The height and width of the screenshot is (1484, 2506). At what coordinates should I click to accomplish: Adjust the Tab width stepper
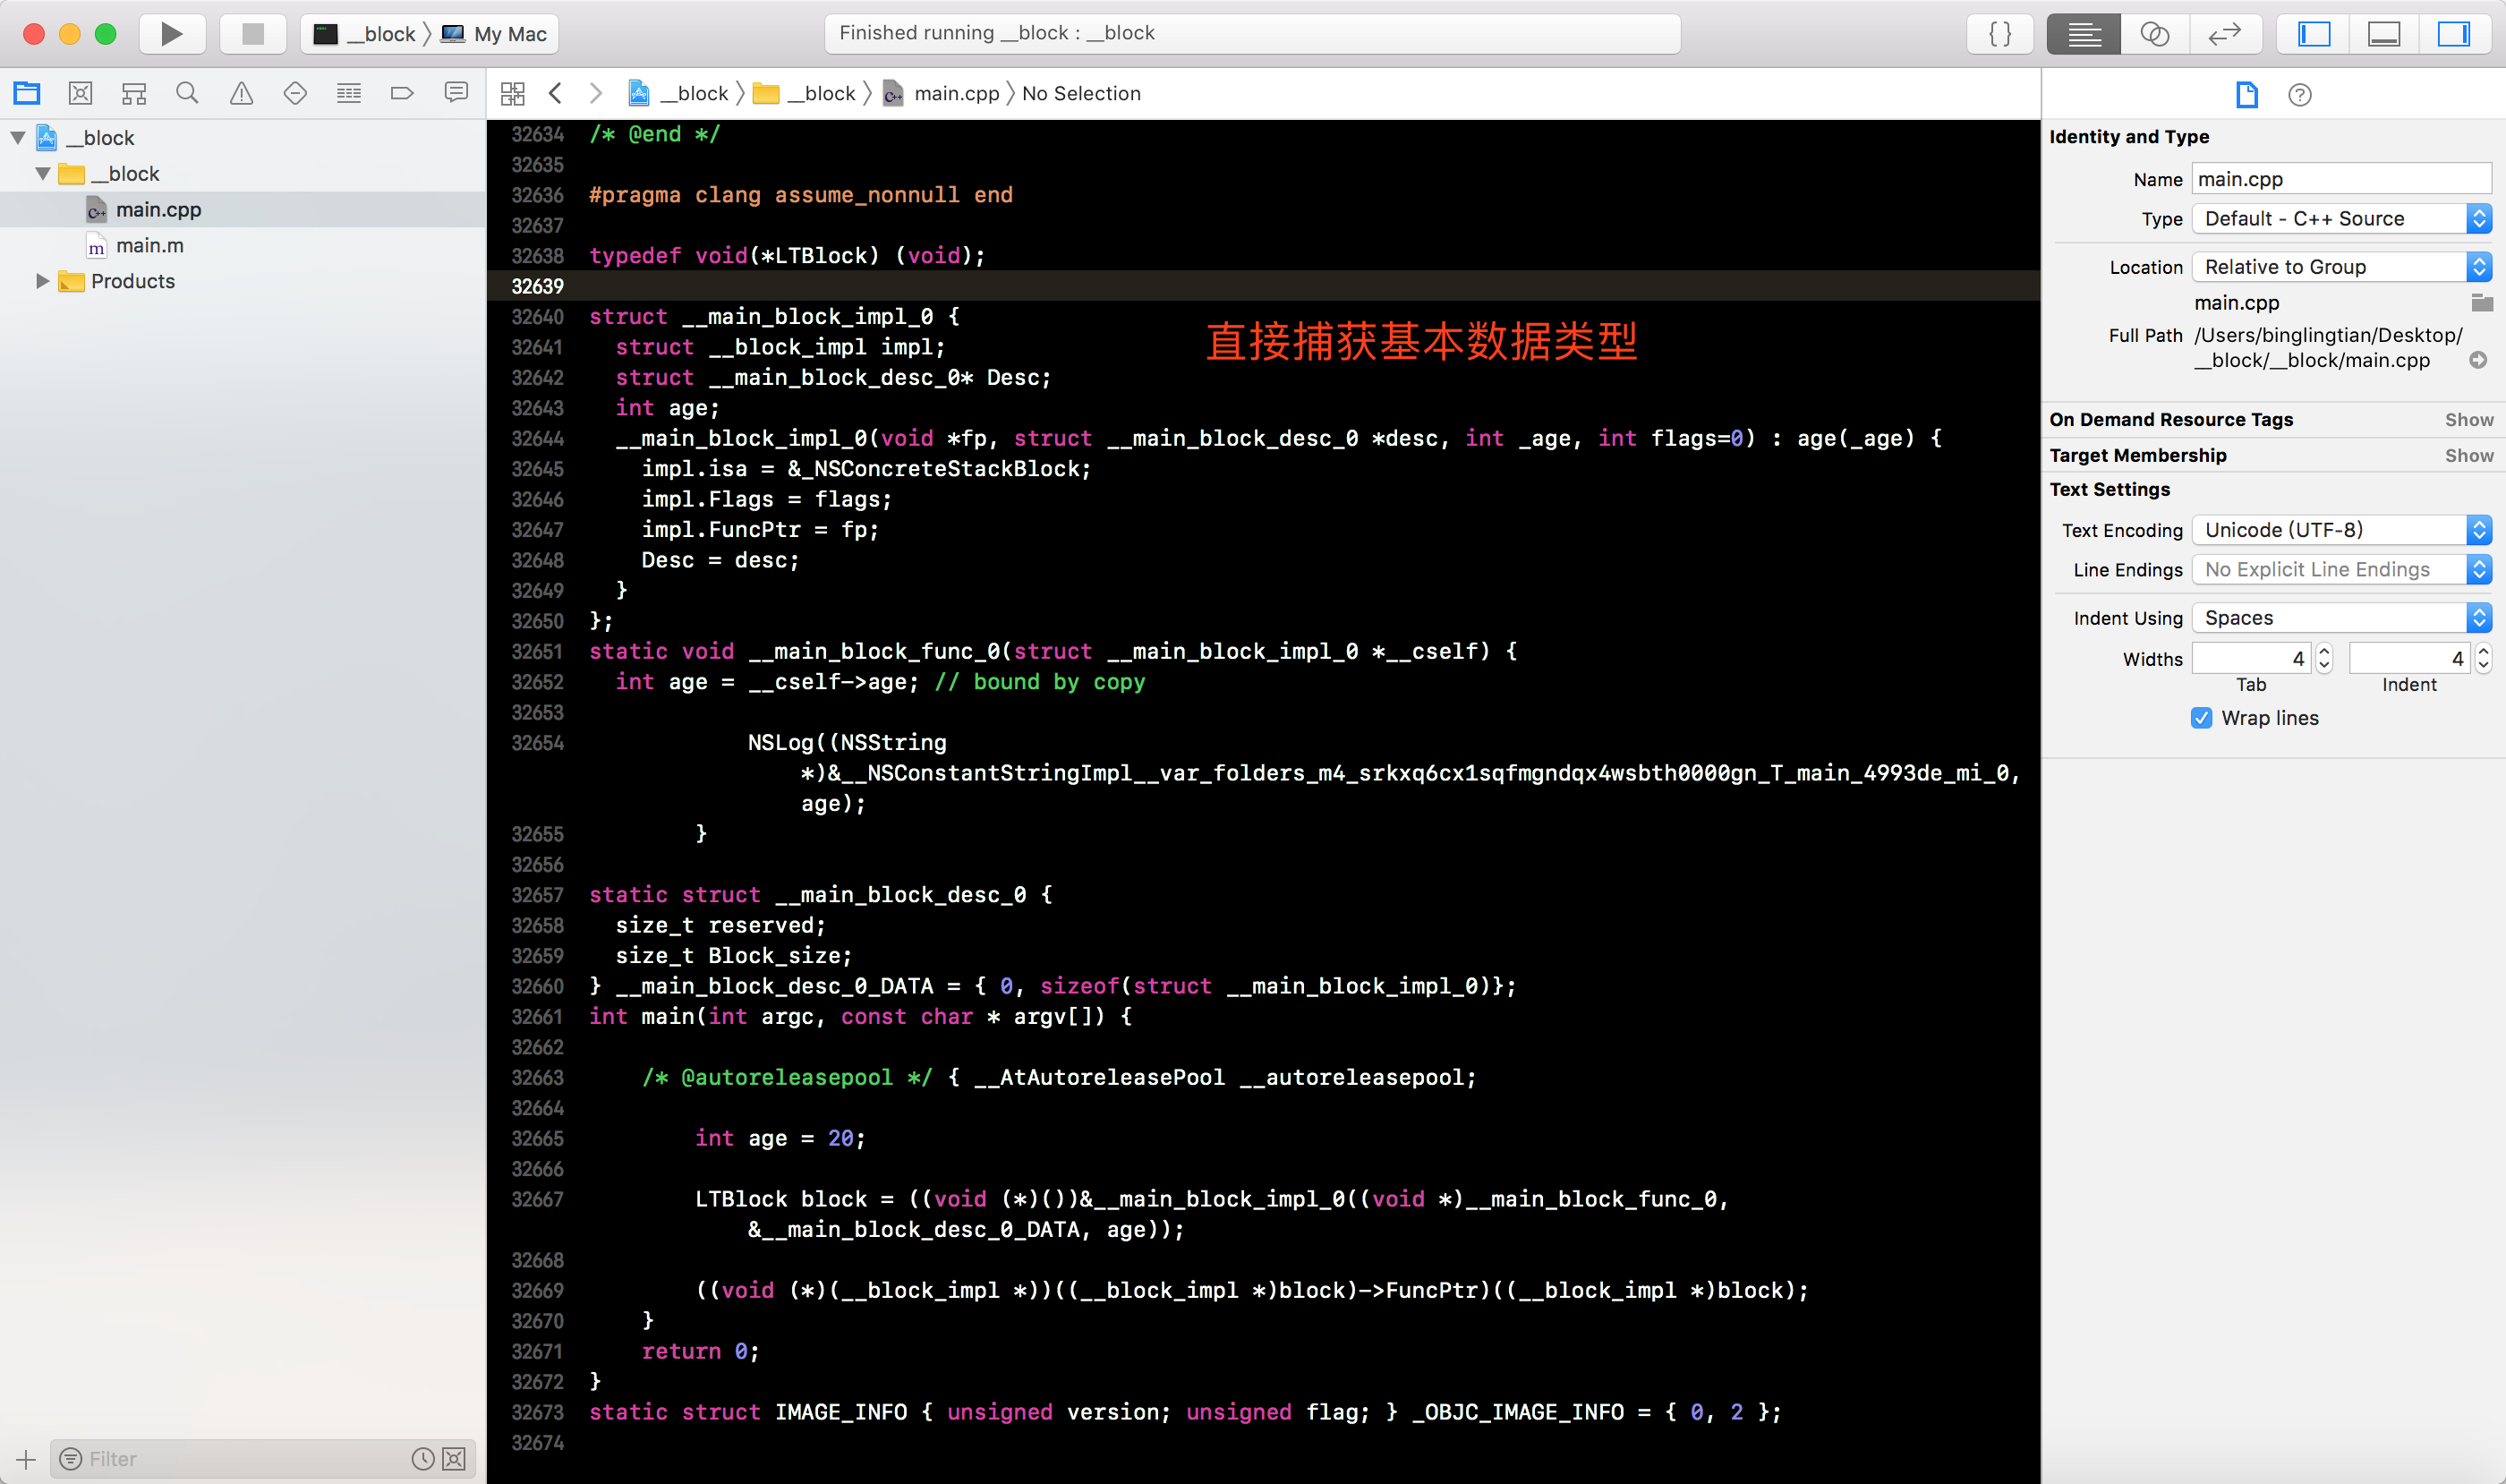pos(2324,658)
